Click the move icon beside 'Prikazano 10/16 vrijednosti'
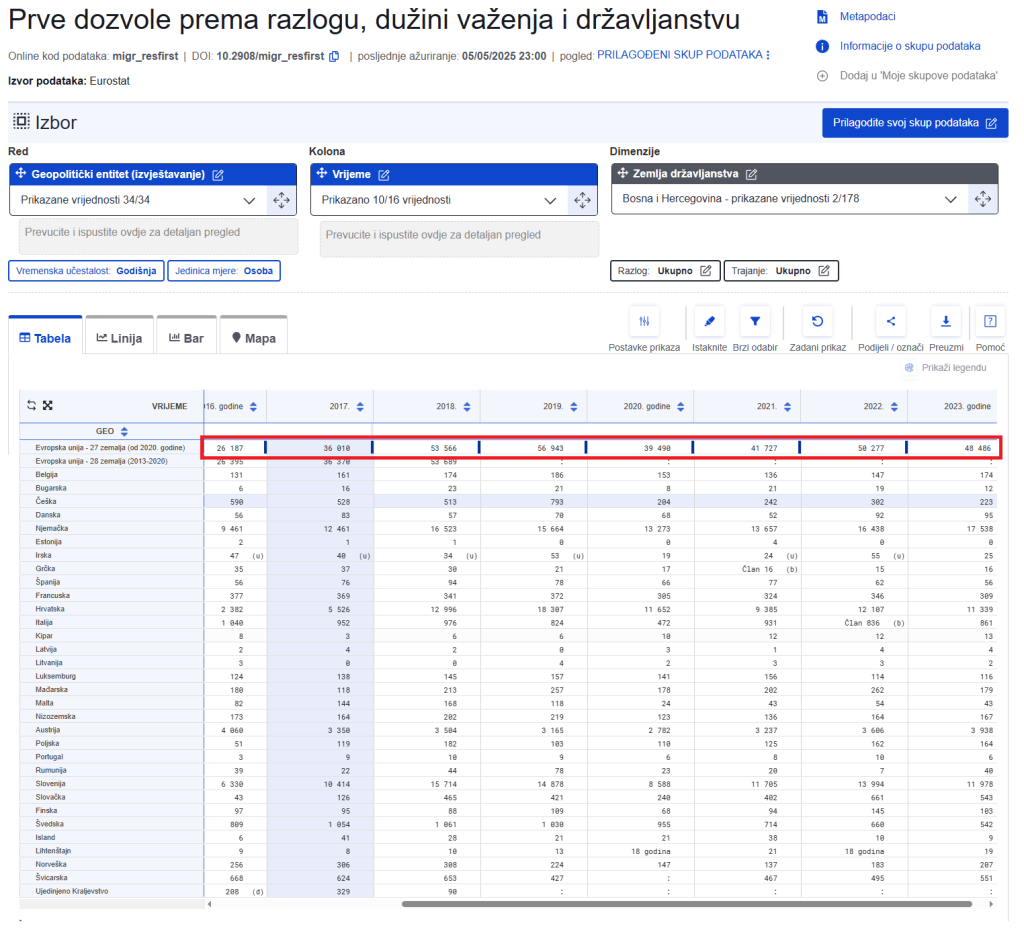1024x938 pixels. click(x=583, y=201)
